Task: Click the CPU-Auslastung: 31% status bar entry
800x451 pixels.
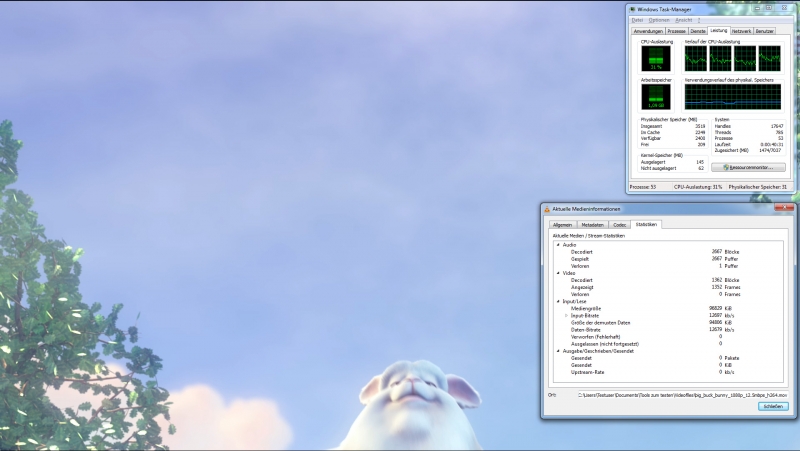Action: [x=698, y=187]
